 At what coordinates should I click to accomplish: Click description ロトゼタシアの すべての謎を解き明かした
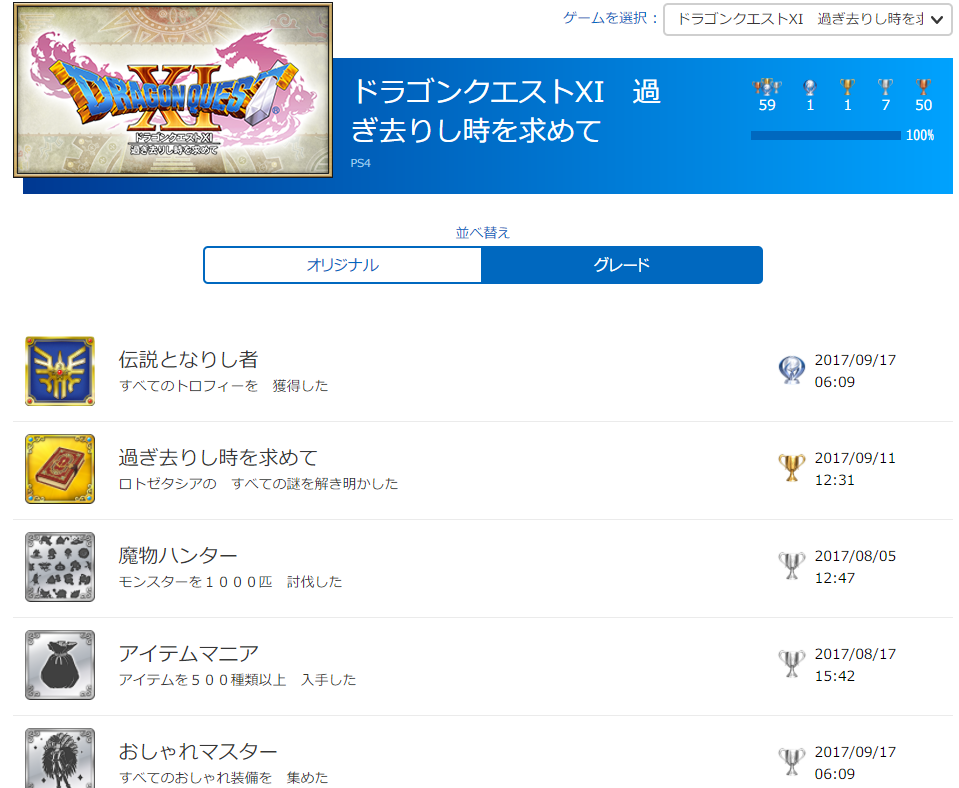(258, 484)
